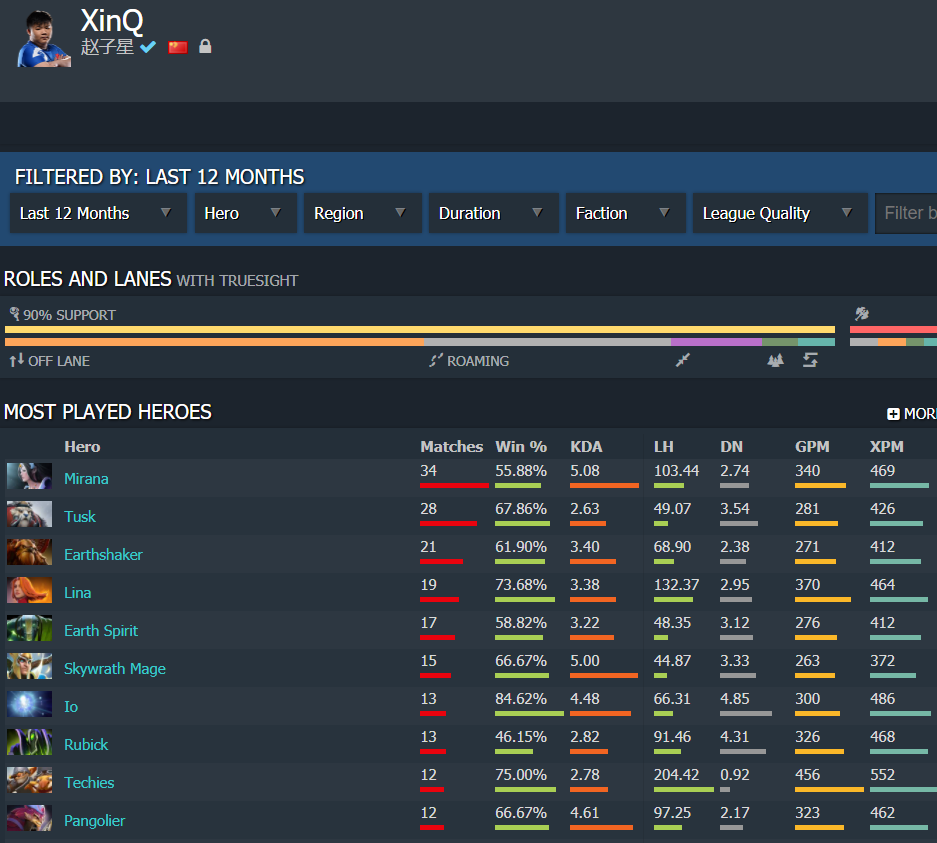Click the China flag icon
Screen dimensions: 937x843
pos(178,47)
